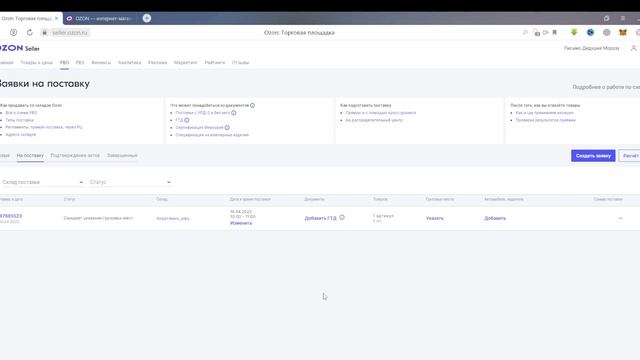This screenshot has width=640, height=360.
Task: Click the bookmark icon in the address bar
Action: tap(554, 32)
